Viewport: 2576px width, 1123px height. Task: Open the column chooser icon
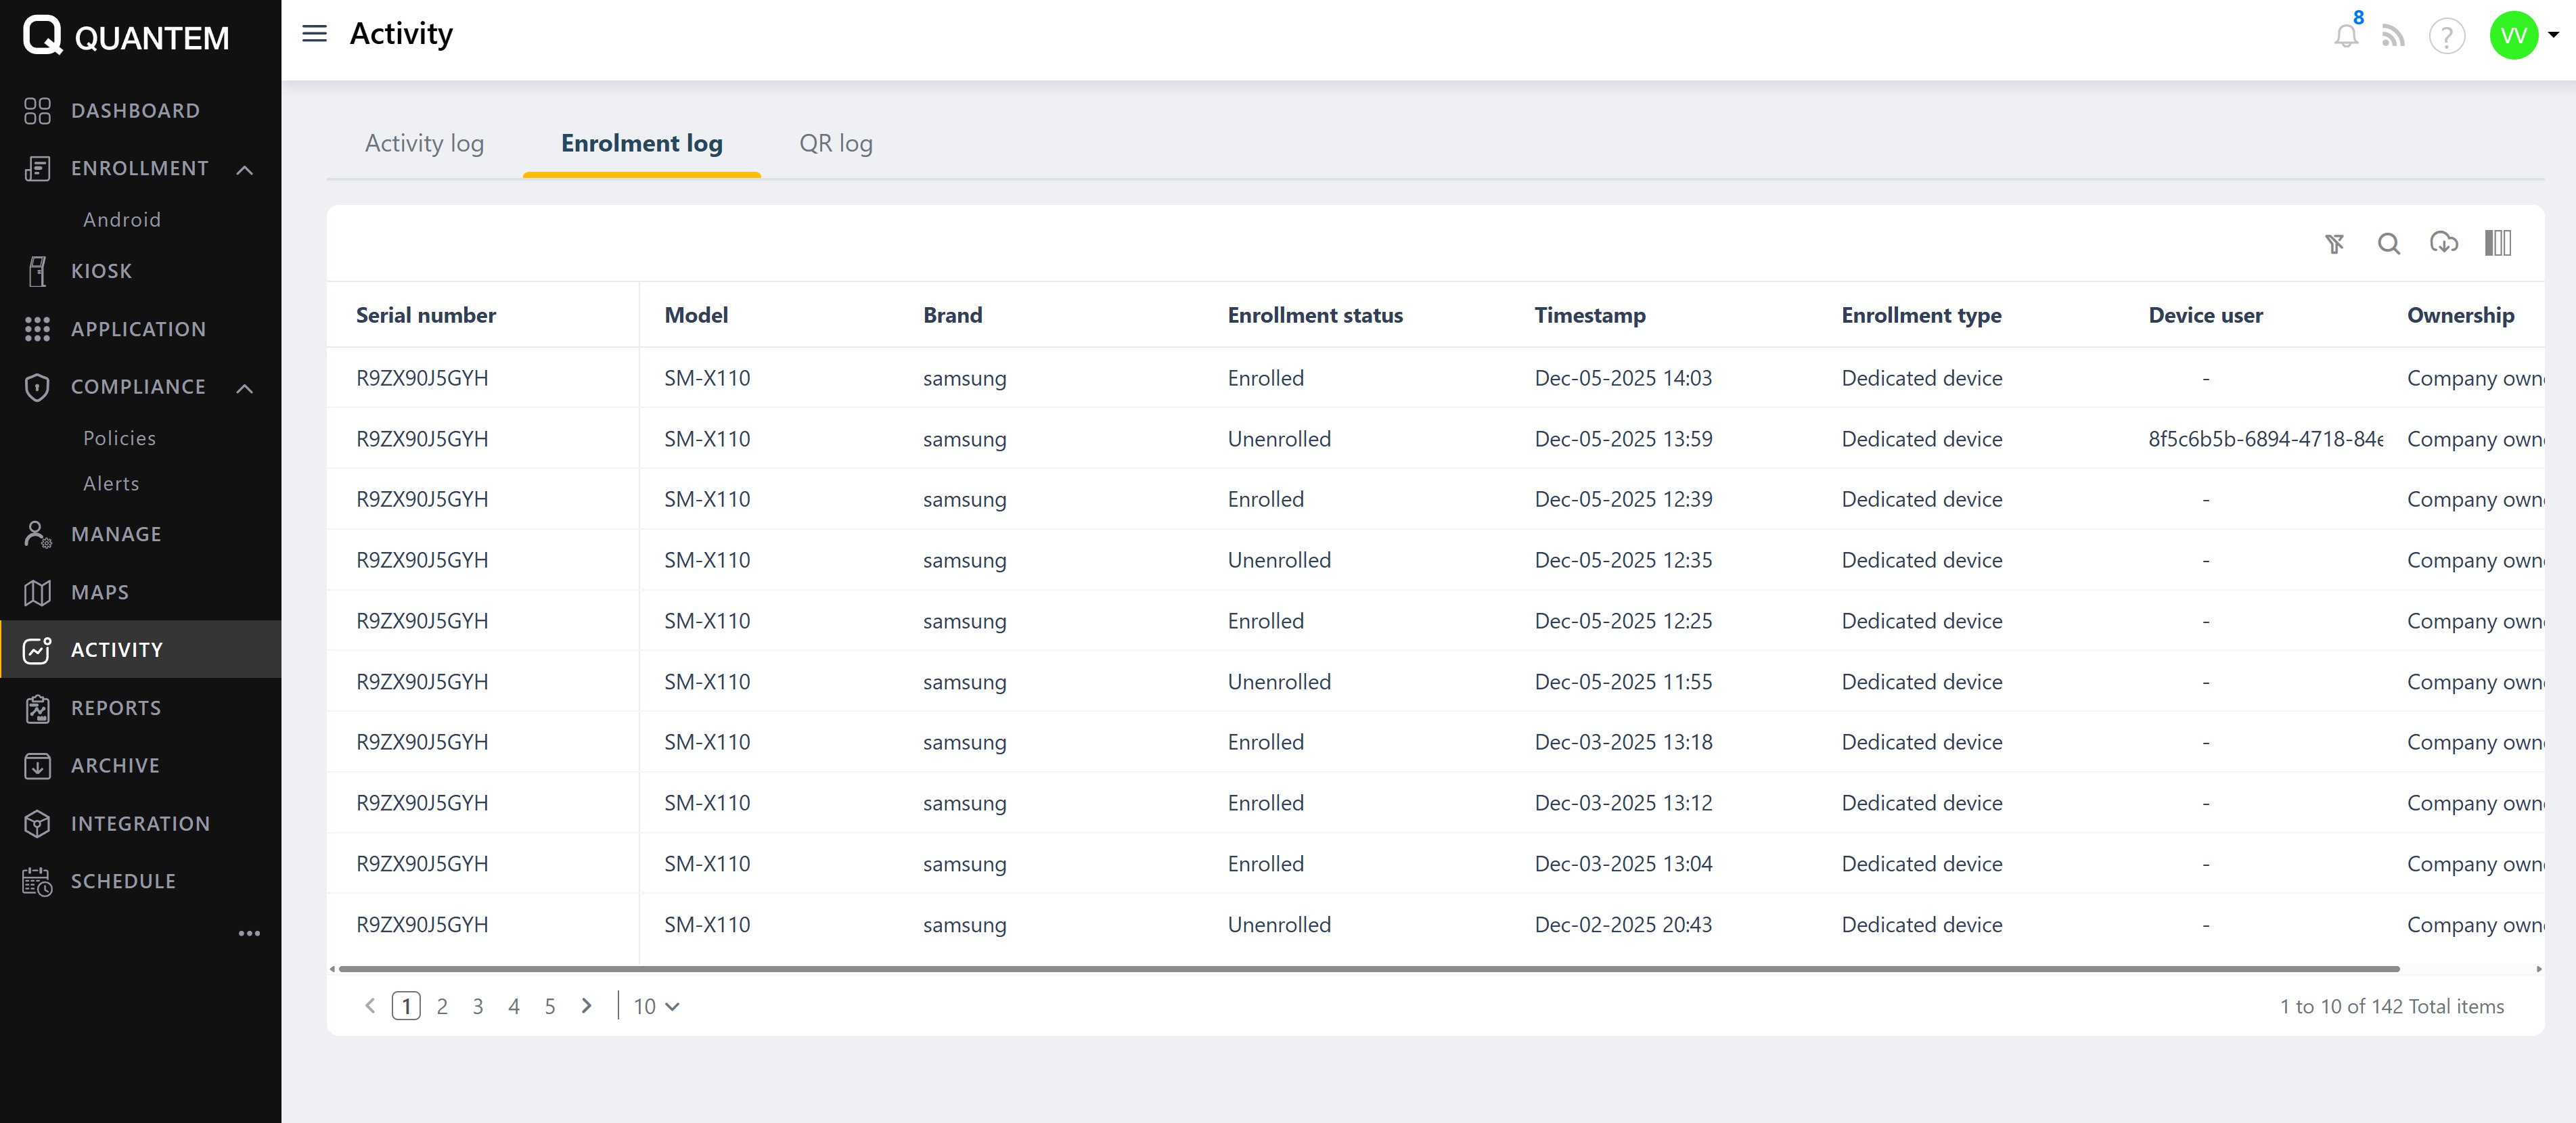pos(2497,243)
